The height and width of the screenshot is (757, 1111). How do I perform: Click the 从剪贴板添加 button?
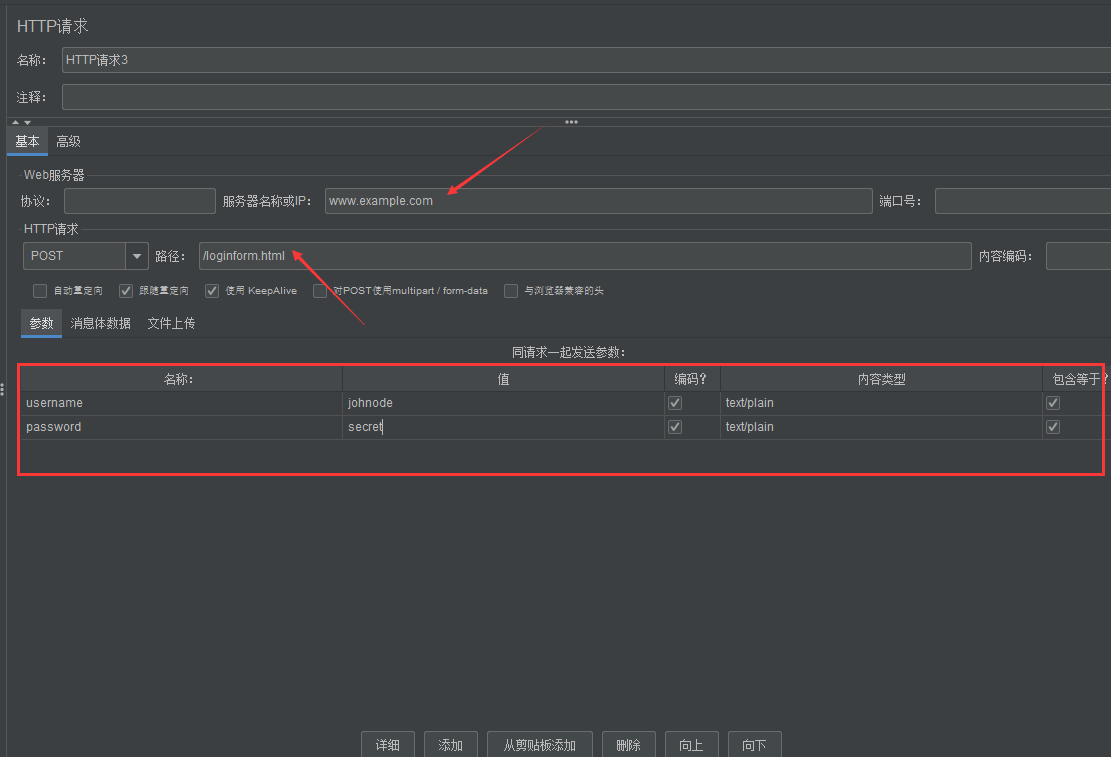540,745
